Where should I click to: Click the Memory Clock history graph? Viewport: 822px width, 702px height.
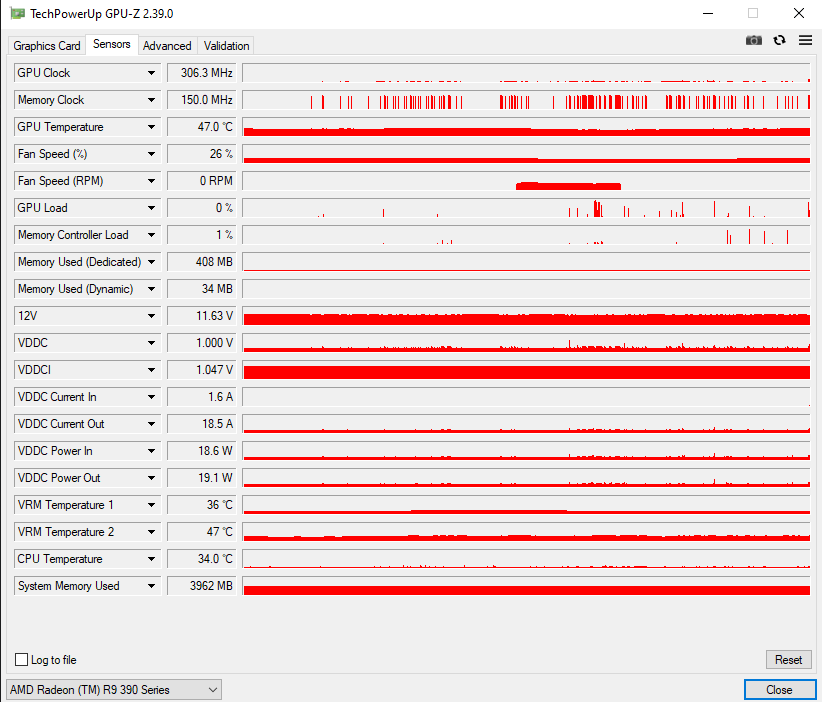point(526,100)
